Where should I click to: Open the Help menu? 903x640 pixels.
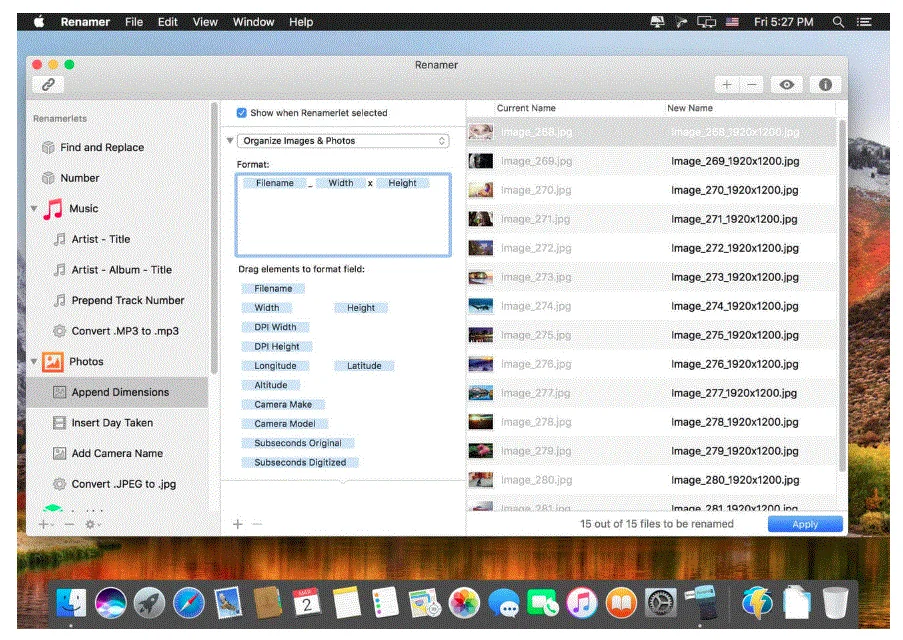click(301, 22)
